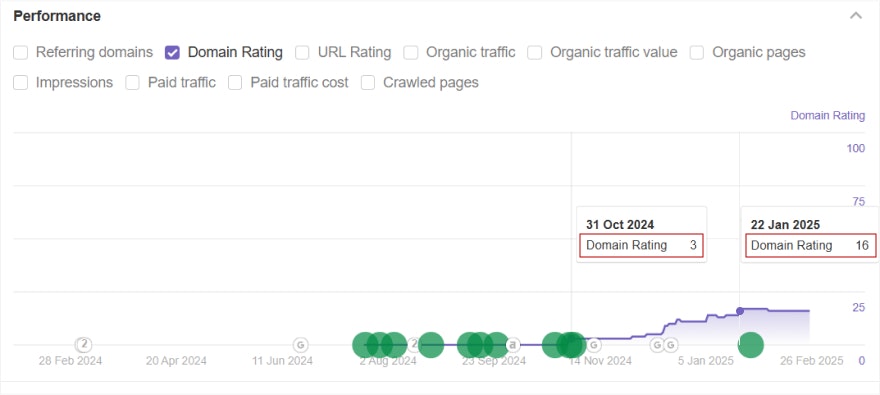The width and height of the screenshot is (880, 395).
Task: Check the Crawled pages checkbox
Action: (x=368, y=83)
